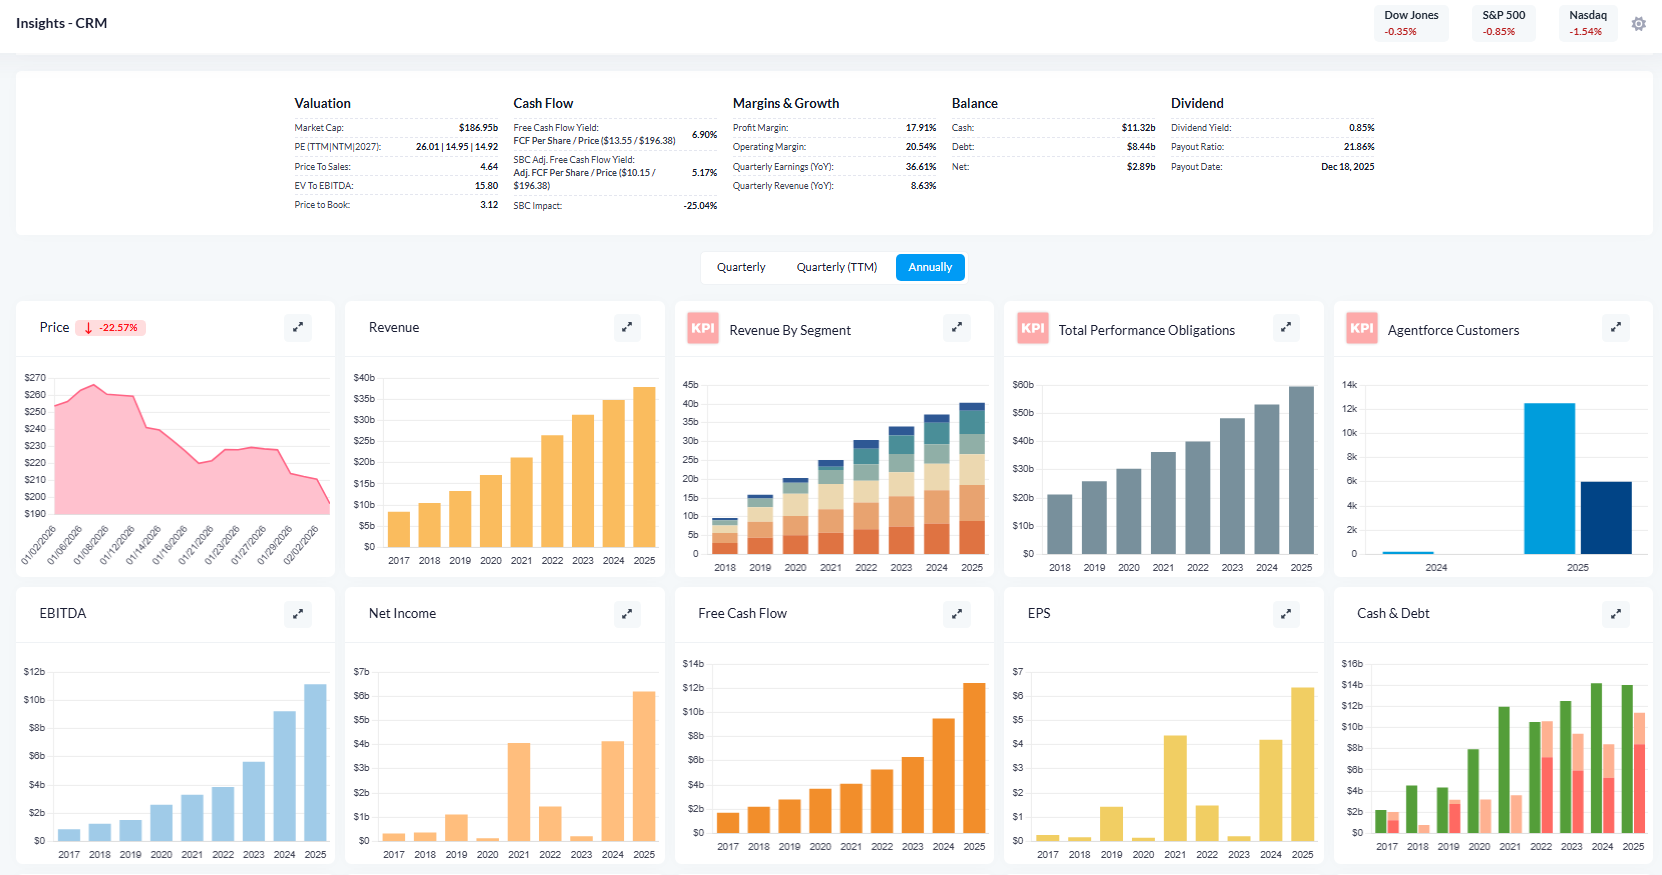This screenshot has width=1662, height=875.
Task: Open the settings gear icon
Action: 1638,24
